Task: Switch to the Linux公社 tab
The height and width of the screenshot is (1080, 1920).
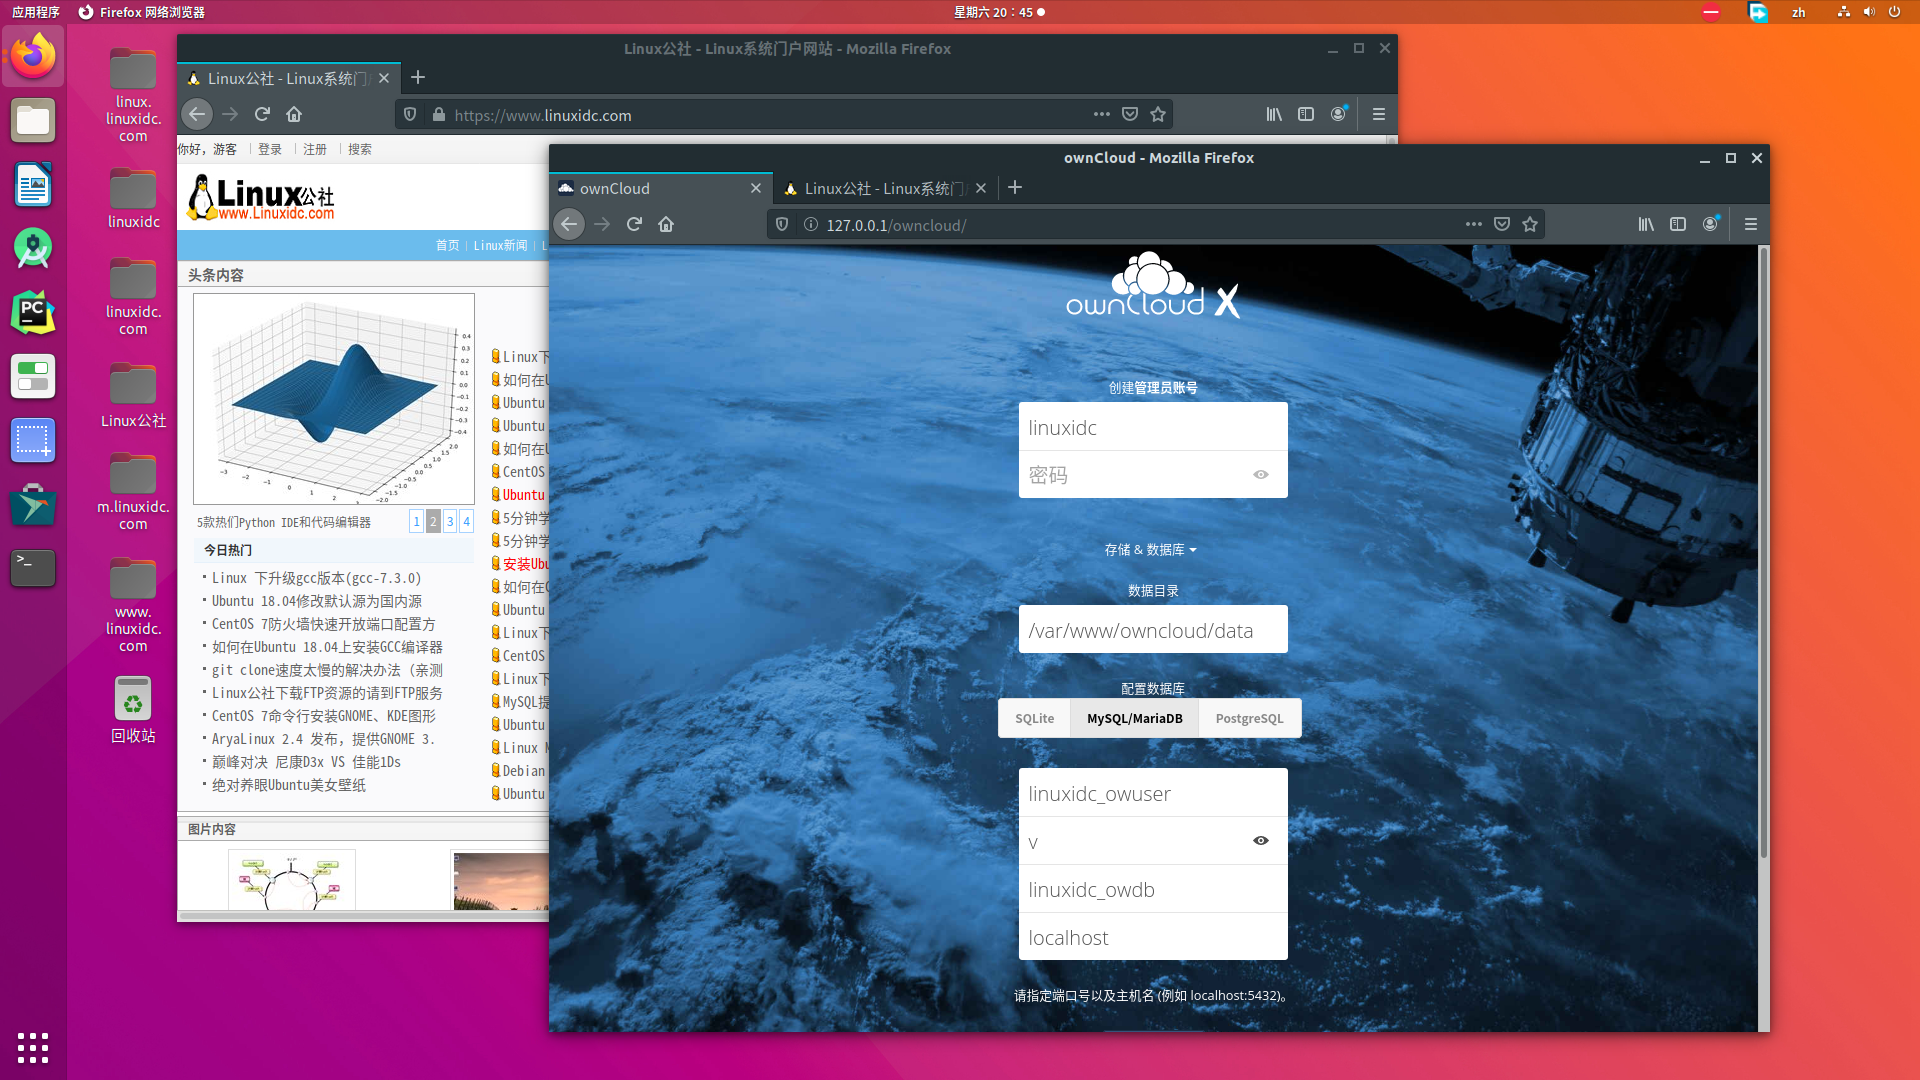Action: coord(880,188)
